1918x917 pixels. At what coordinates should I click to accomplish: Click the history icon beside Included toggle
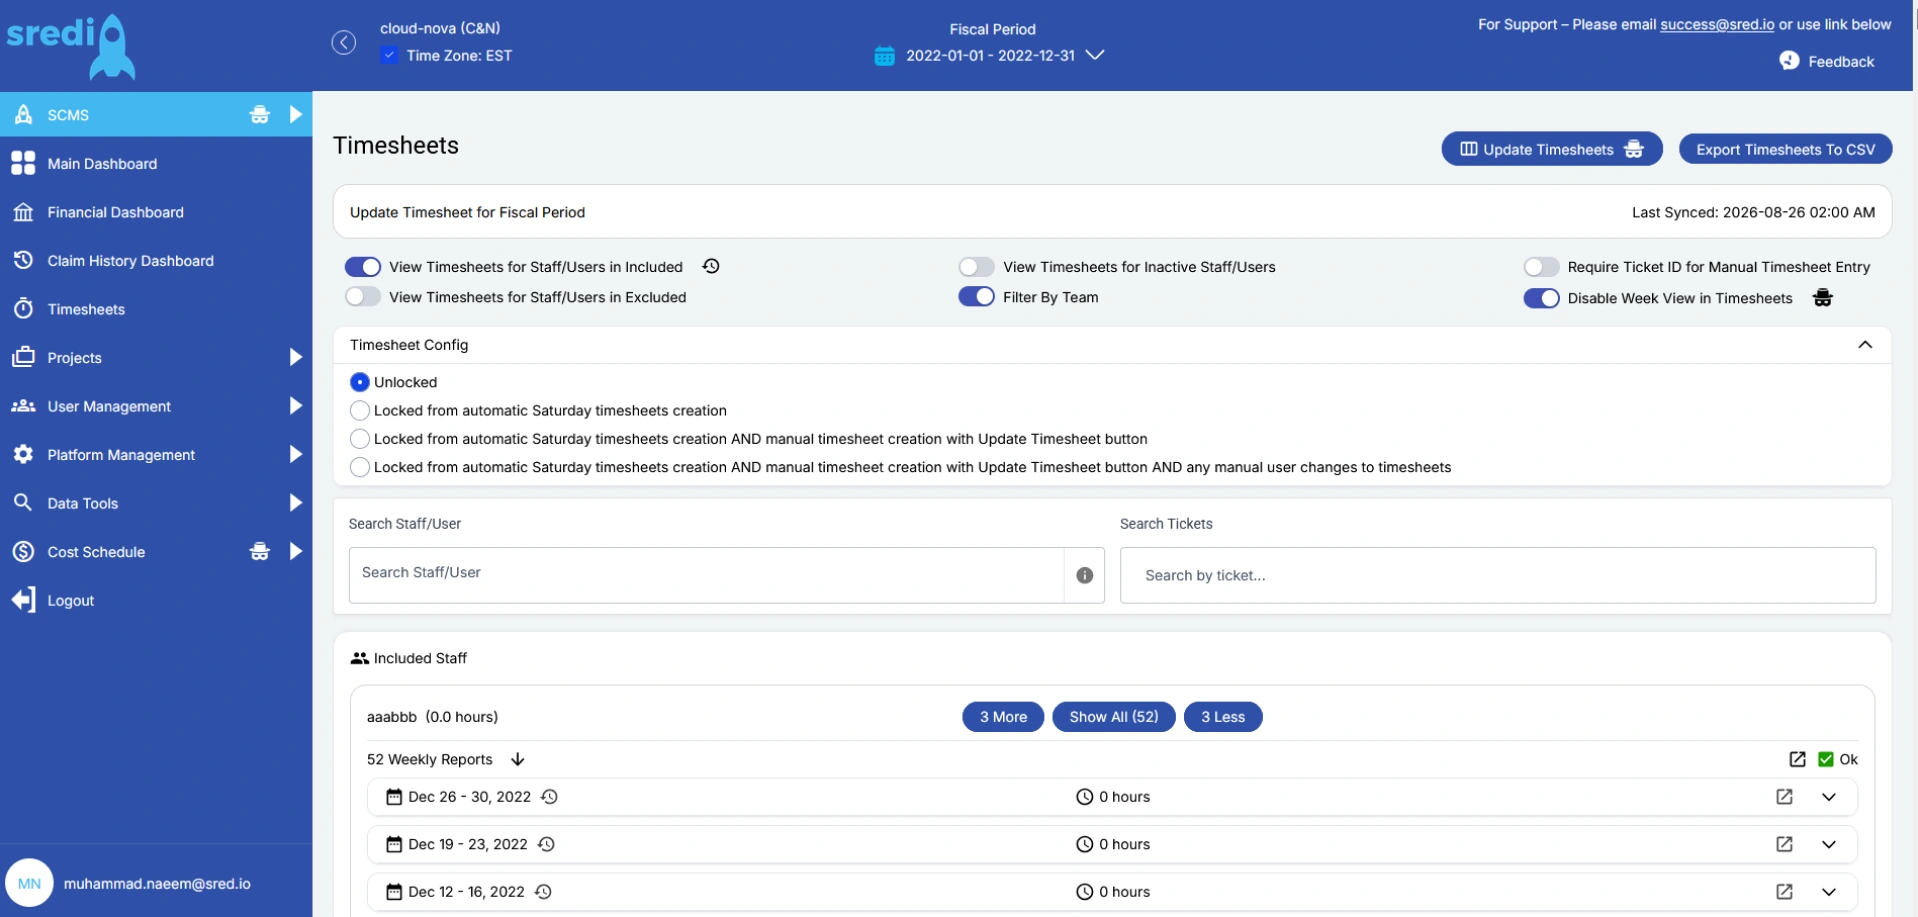point(711,266)
